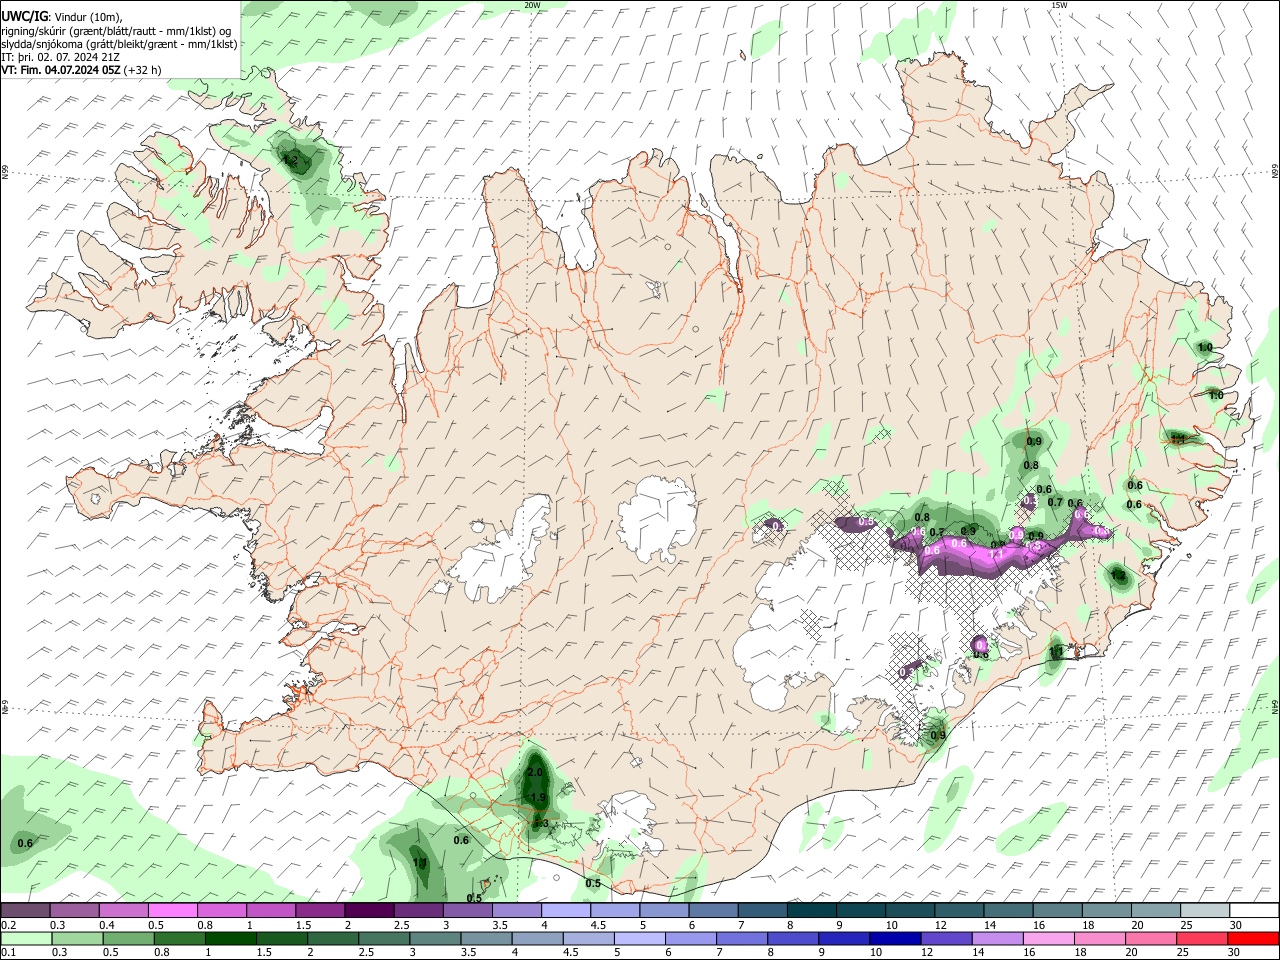Click the '12' label in the lower legend scale
1280x960 pixels.
coord(929,952)
